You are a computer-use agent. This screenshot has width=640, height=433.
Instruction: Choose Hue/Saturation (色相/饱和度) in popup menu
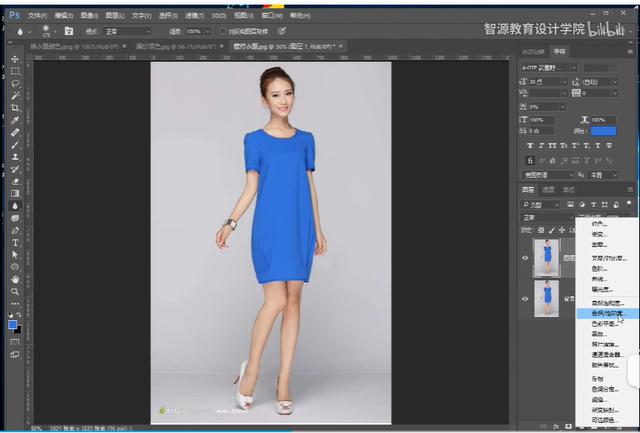click(x=607, y=313)
